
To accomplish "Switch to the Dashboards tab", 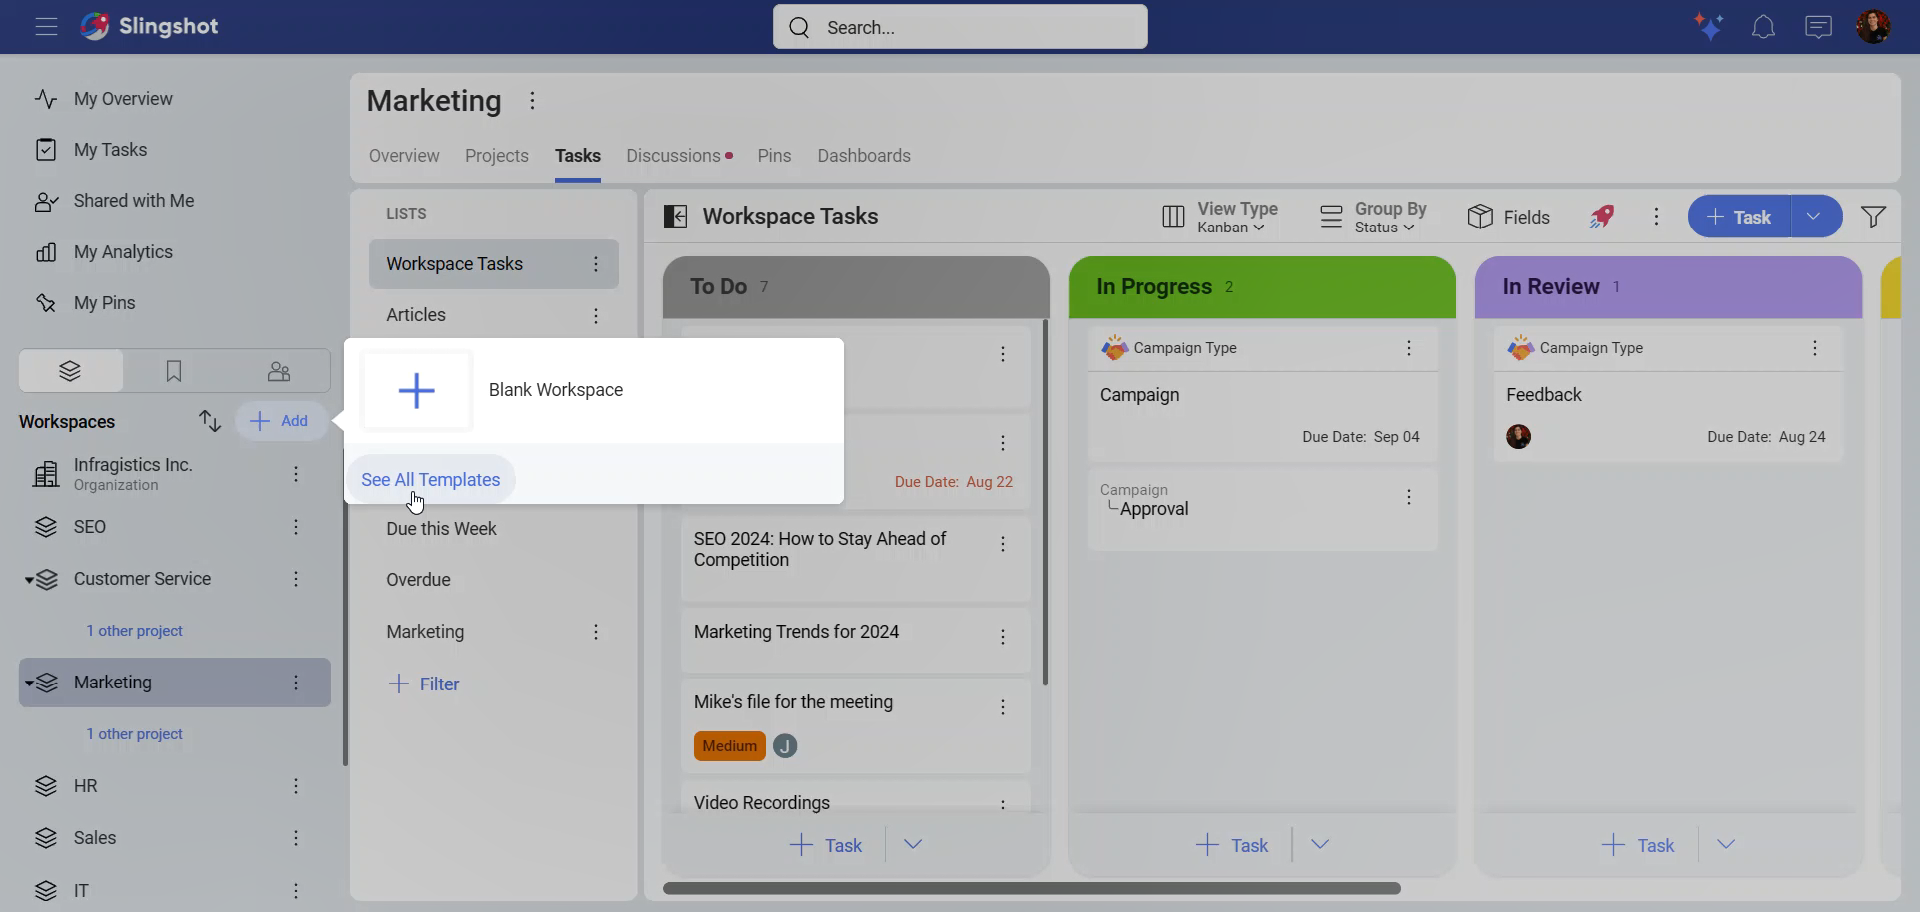I will click(864, 156).
